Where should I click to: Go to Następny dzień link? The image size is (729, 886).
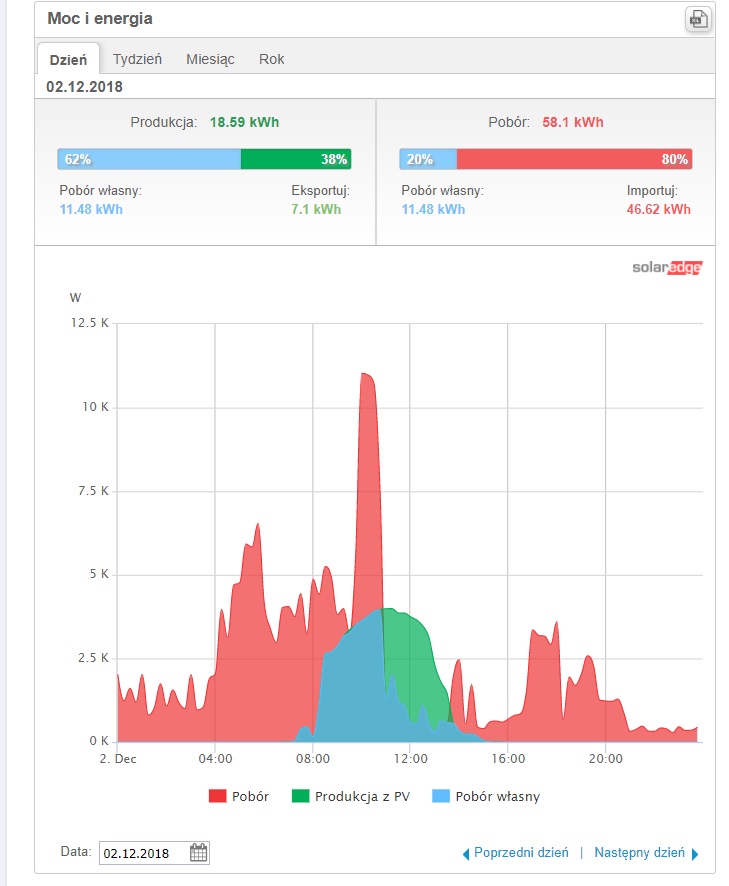click(639, 853)
